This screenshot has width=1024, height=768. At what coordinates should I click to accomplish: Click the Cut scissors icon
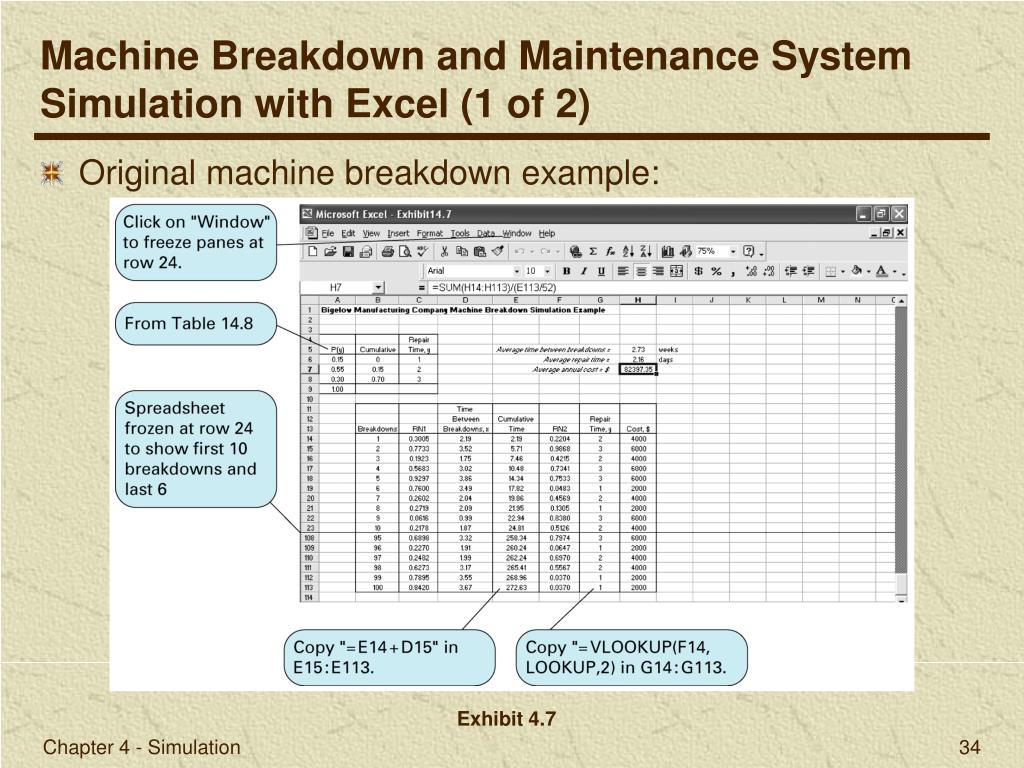(x=444, y=251)
